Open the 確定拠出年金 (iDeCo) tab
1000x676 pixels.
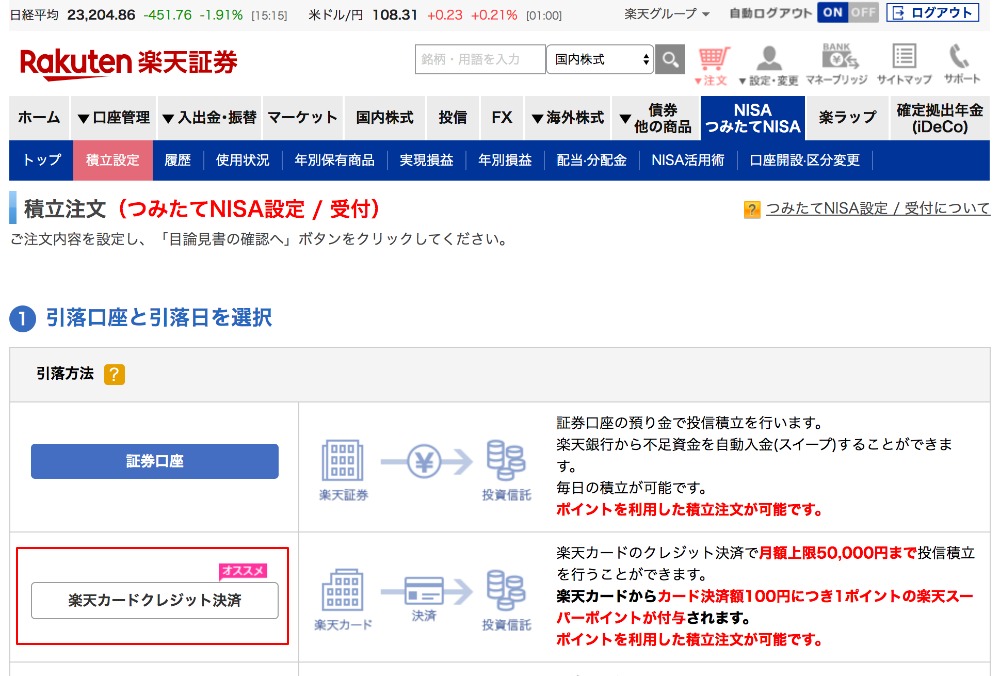tap(940, 118)
